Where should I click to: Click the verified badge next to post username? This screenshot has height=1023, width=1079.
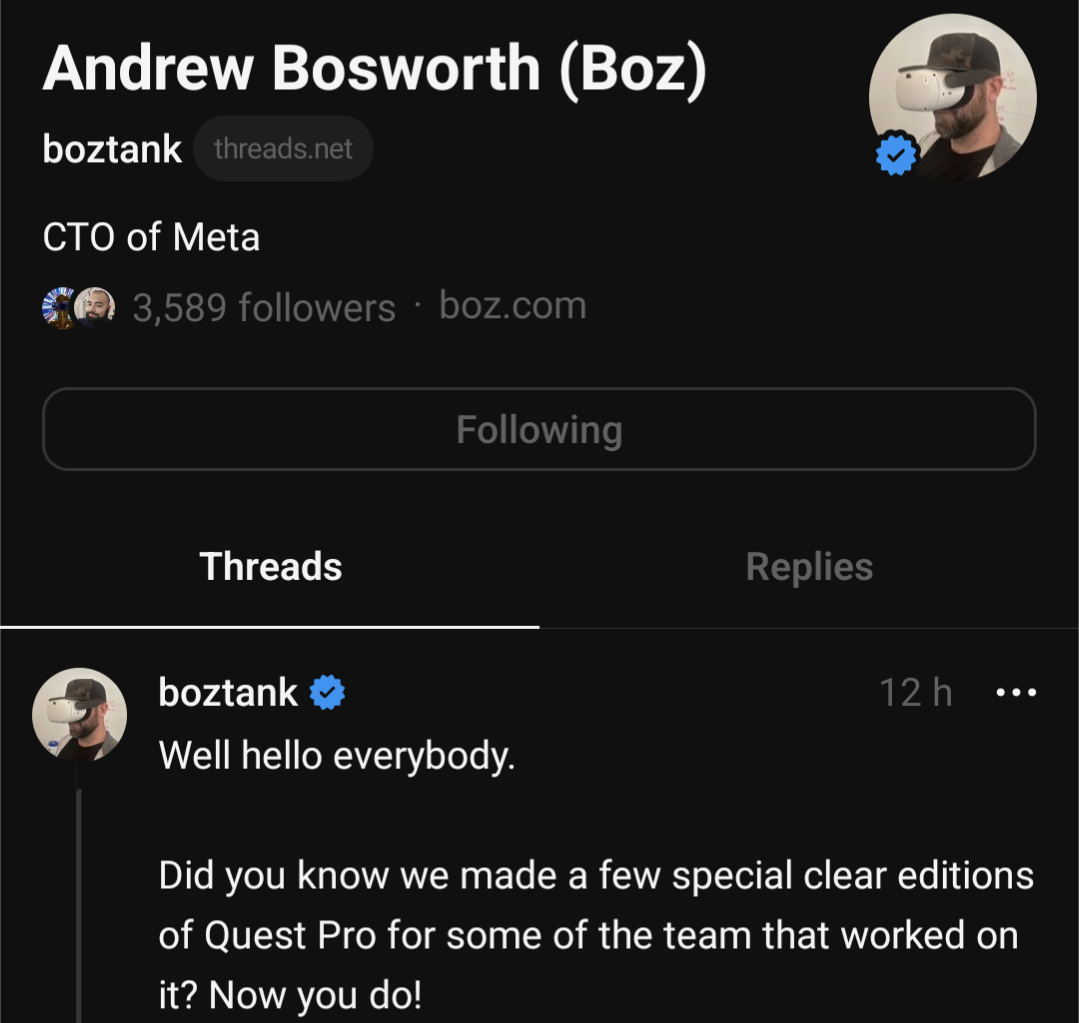click(x=328, y=692)
